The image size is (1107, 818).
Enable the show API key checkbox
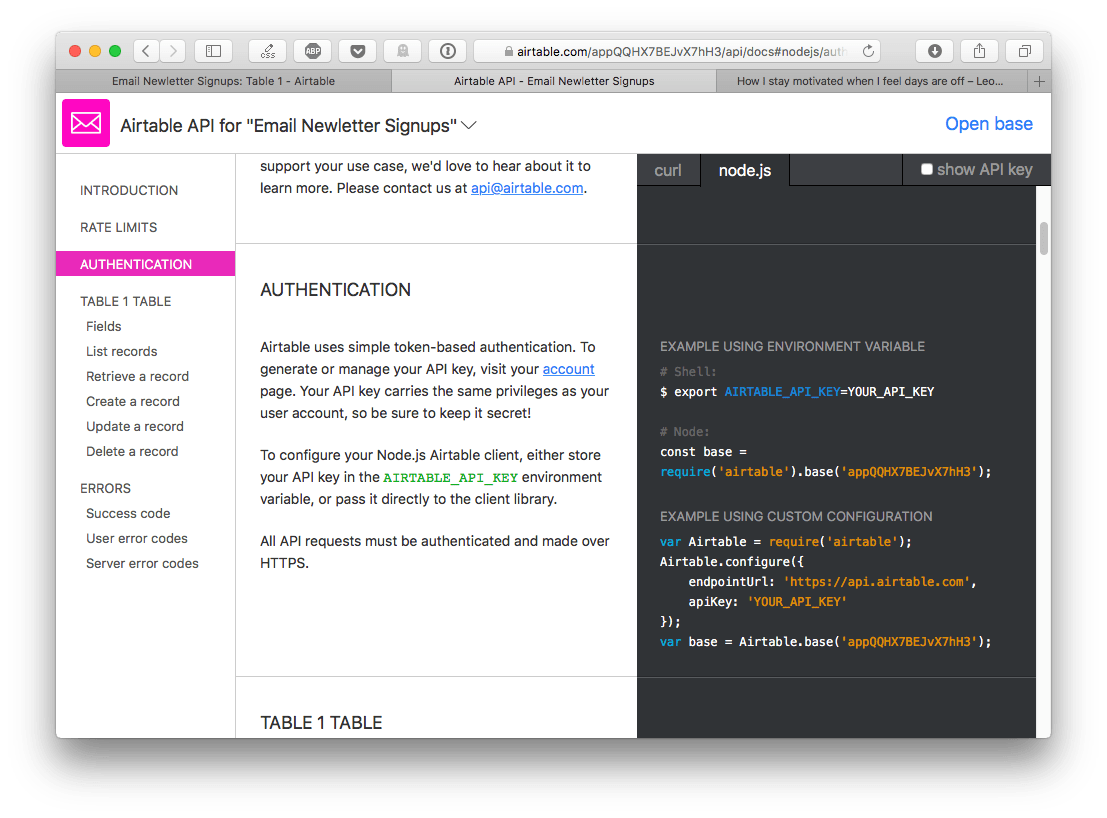tap(927, 169)
